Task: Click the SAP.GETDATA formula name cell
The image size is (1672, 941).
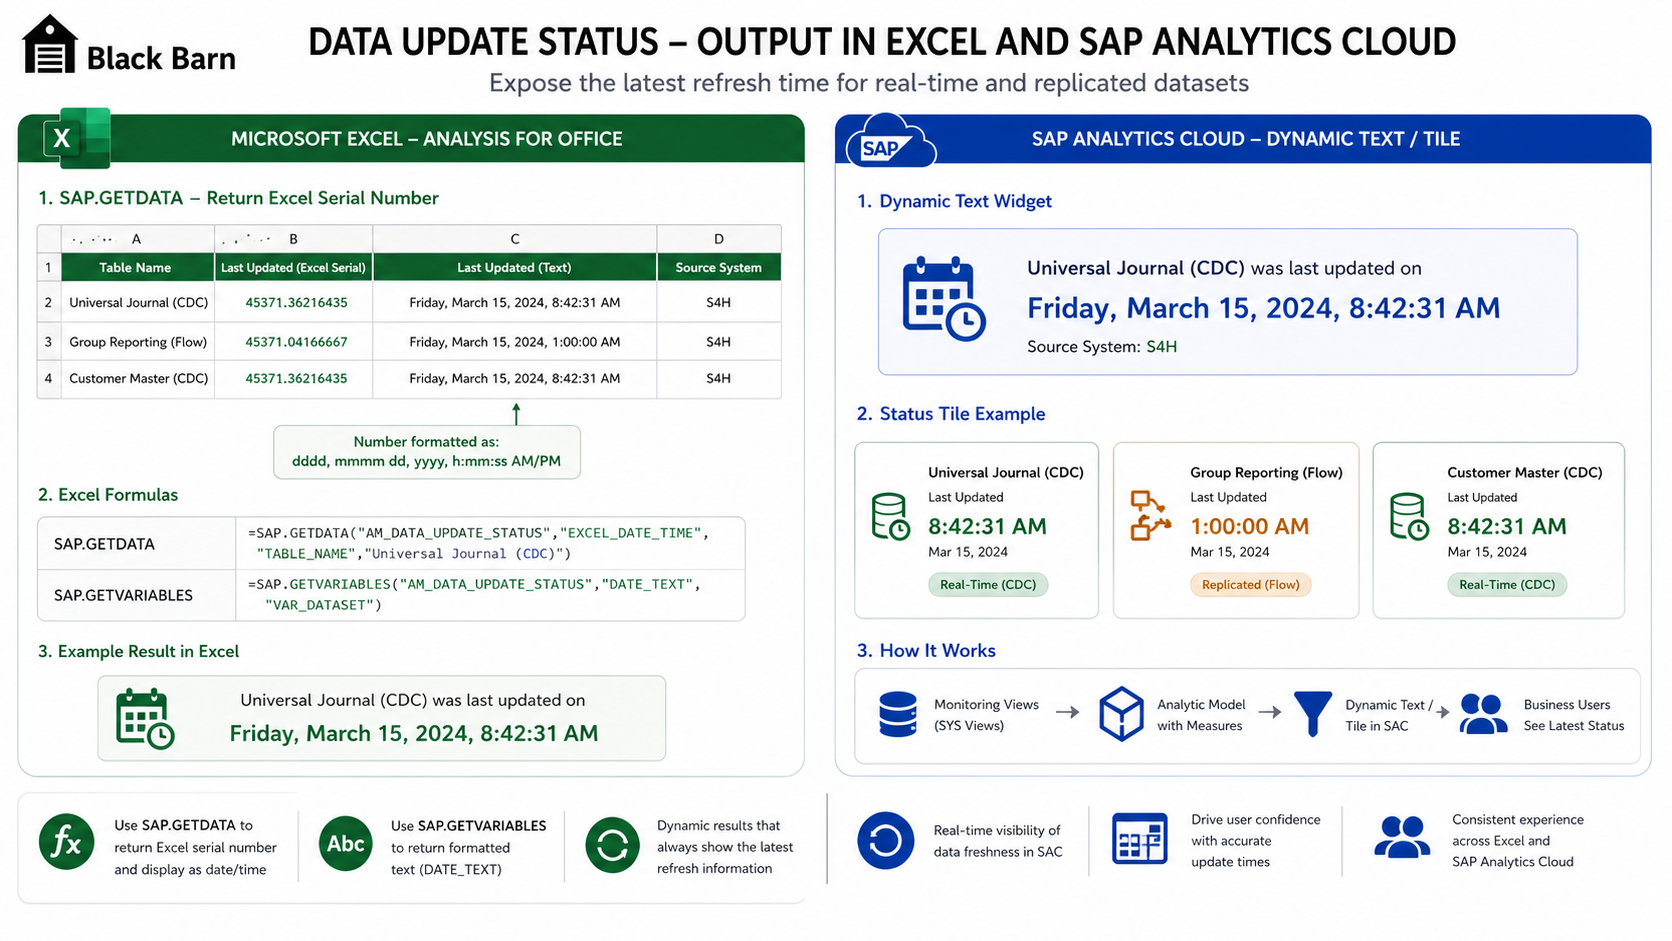Action: click(x=136, y=544)
